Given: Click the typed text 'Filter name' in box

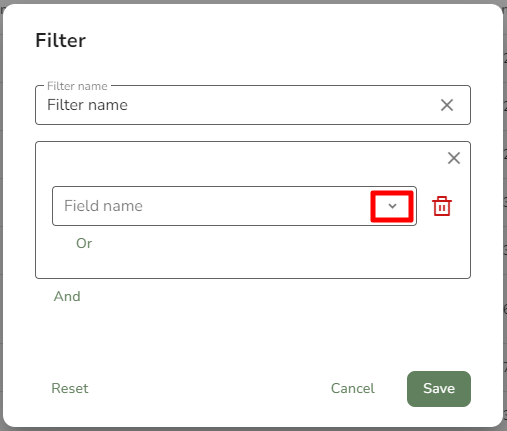Looking at the screenshot, I should pos(87,105).
